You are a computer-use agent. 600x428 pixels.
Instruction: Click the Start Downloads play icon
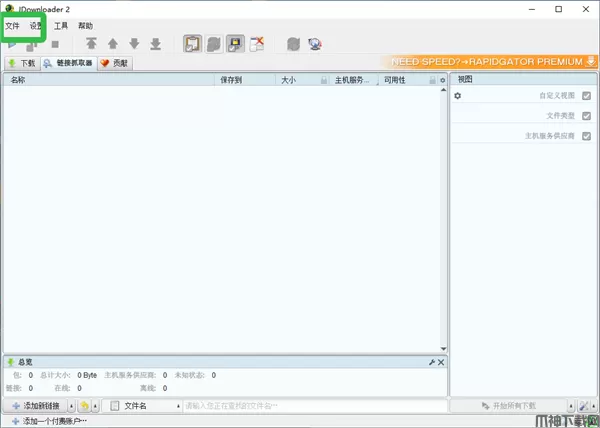tap(12, 44)
